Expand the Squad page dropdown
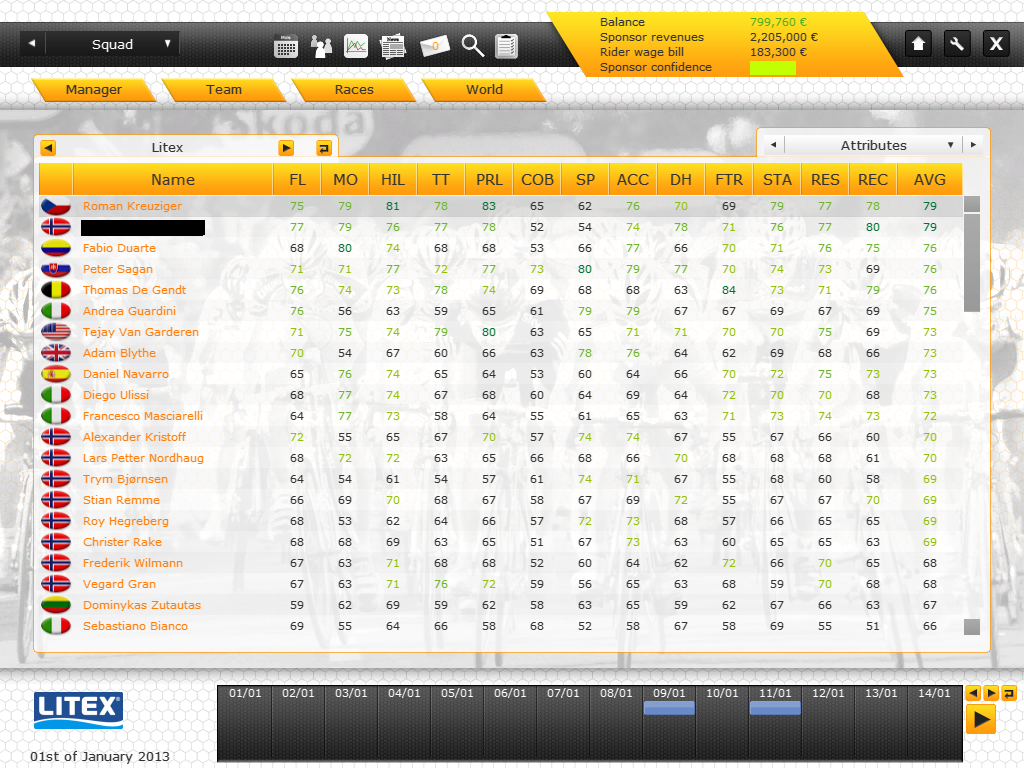Screen dimensions: 1024x768 pos(167,44)
